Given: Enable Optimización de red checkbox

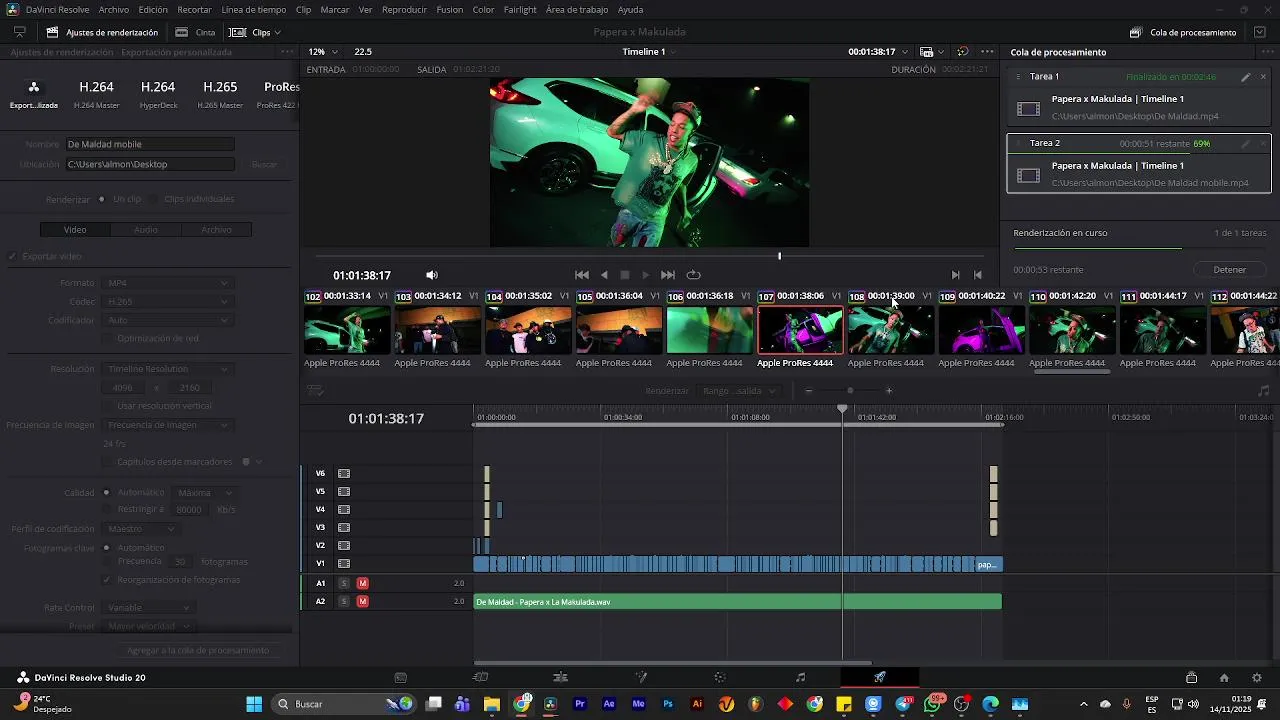Looking at the screenshot, I should [x=107, y=338].
